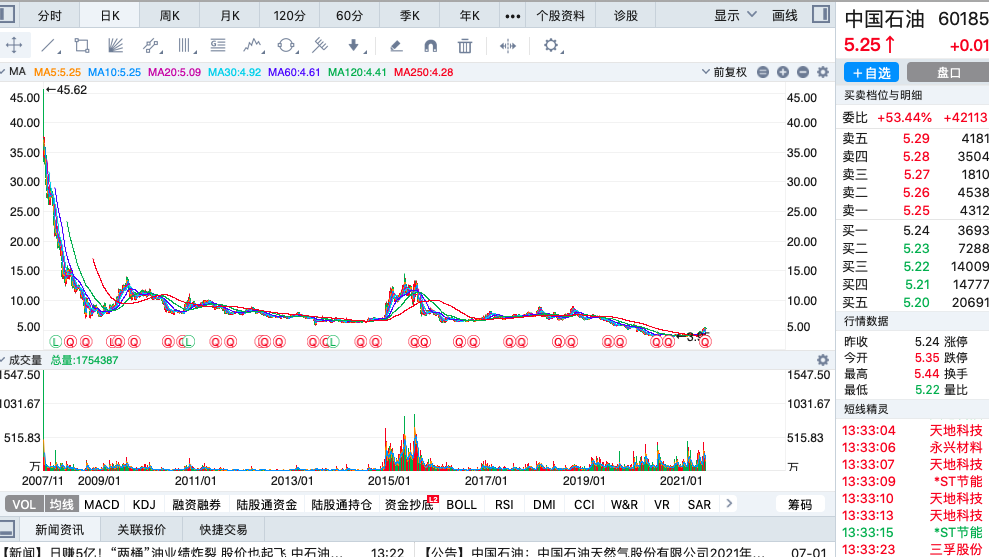Toggle the 均线 volume average button
This screenshot has height=557, width=989.
pos(62,504)
